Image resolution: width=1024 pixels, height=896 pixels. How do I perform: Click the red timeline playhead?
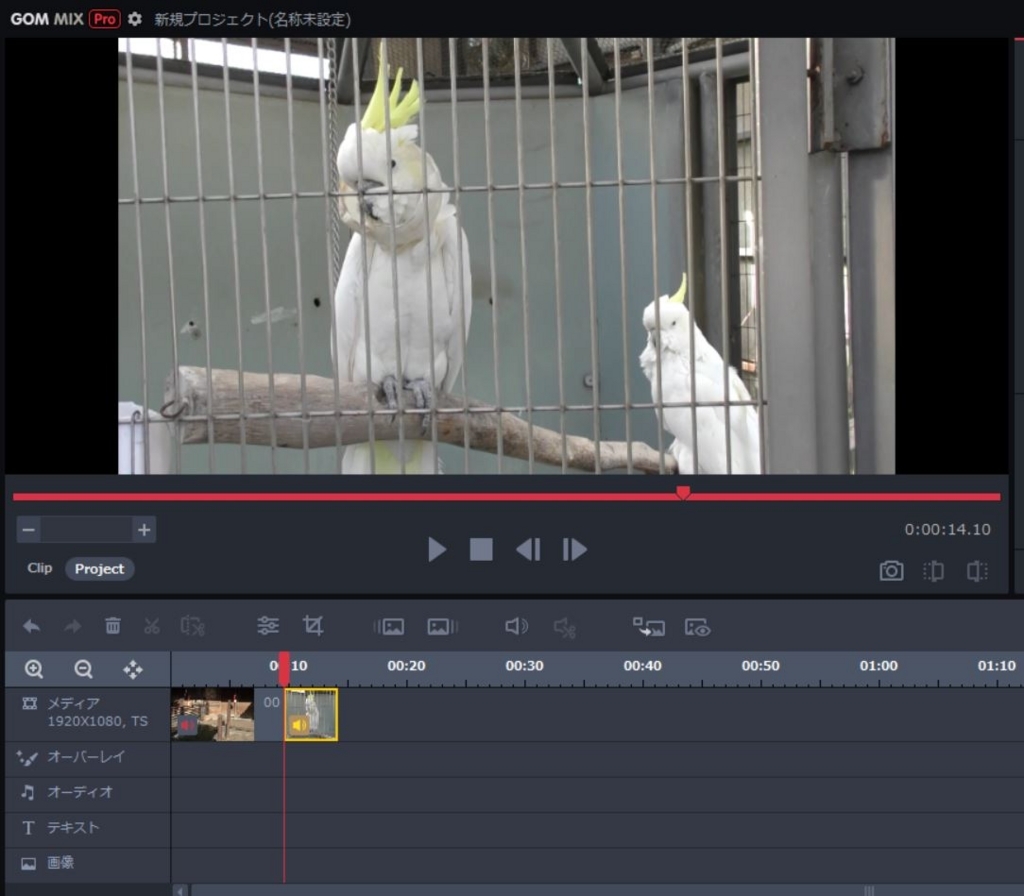284,668
